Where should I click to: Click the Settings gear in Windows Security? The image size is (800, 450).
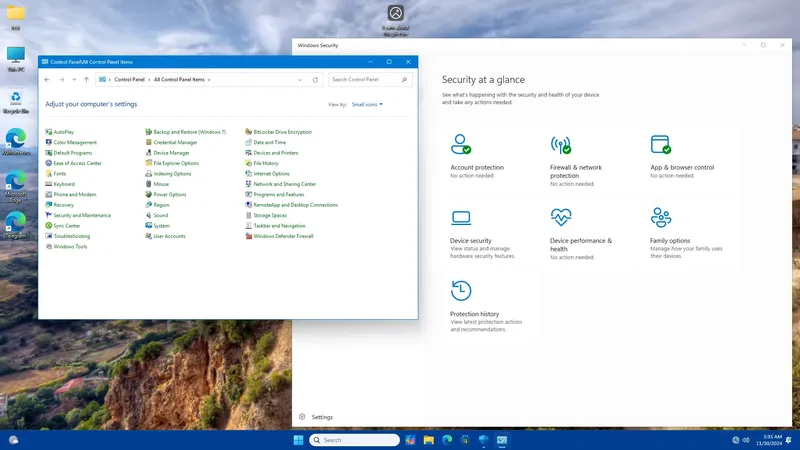tap(302, 417)
